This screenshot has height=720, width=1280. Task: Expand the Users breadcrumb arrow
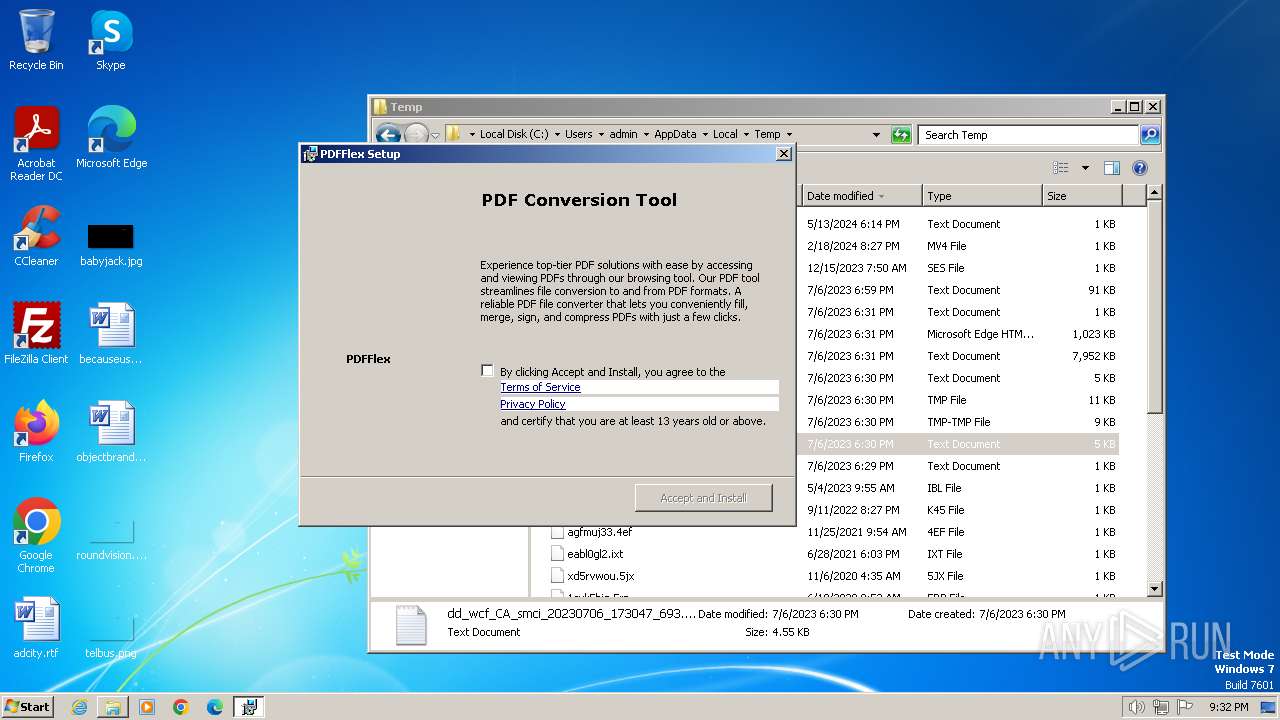tap(600, 134)
